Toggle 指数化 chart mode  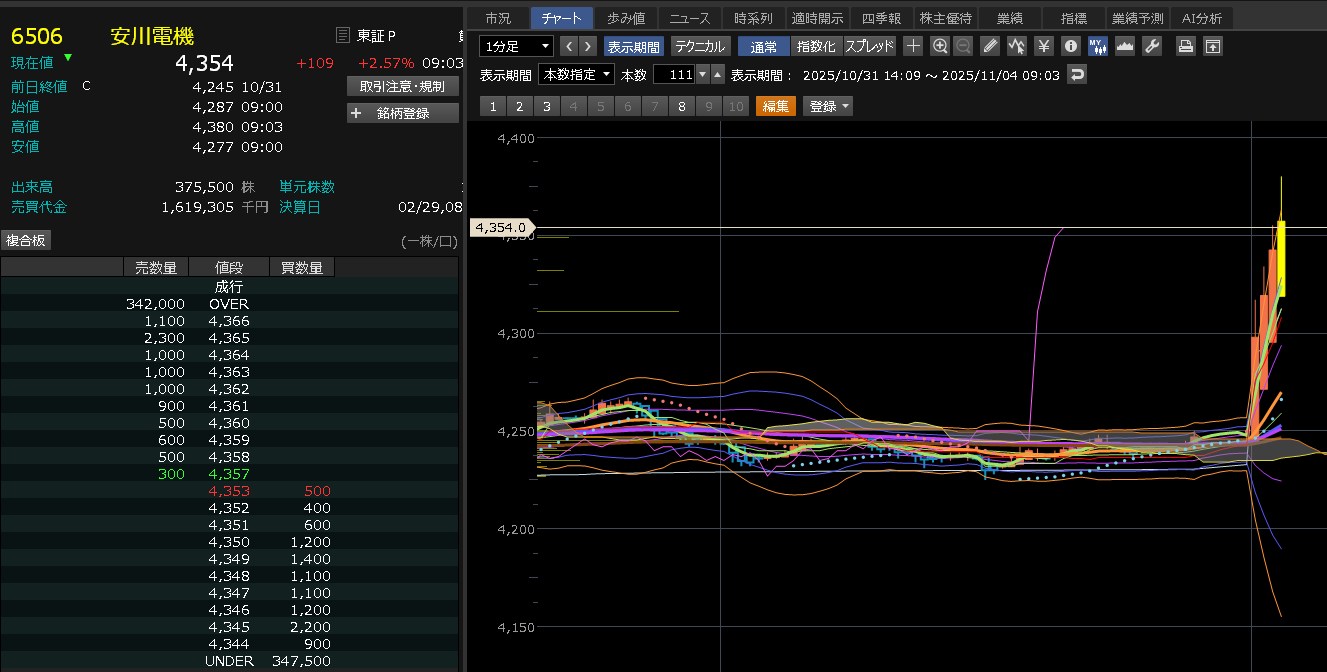[815, 46]
